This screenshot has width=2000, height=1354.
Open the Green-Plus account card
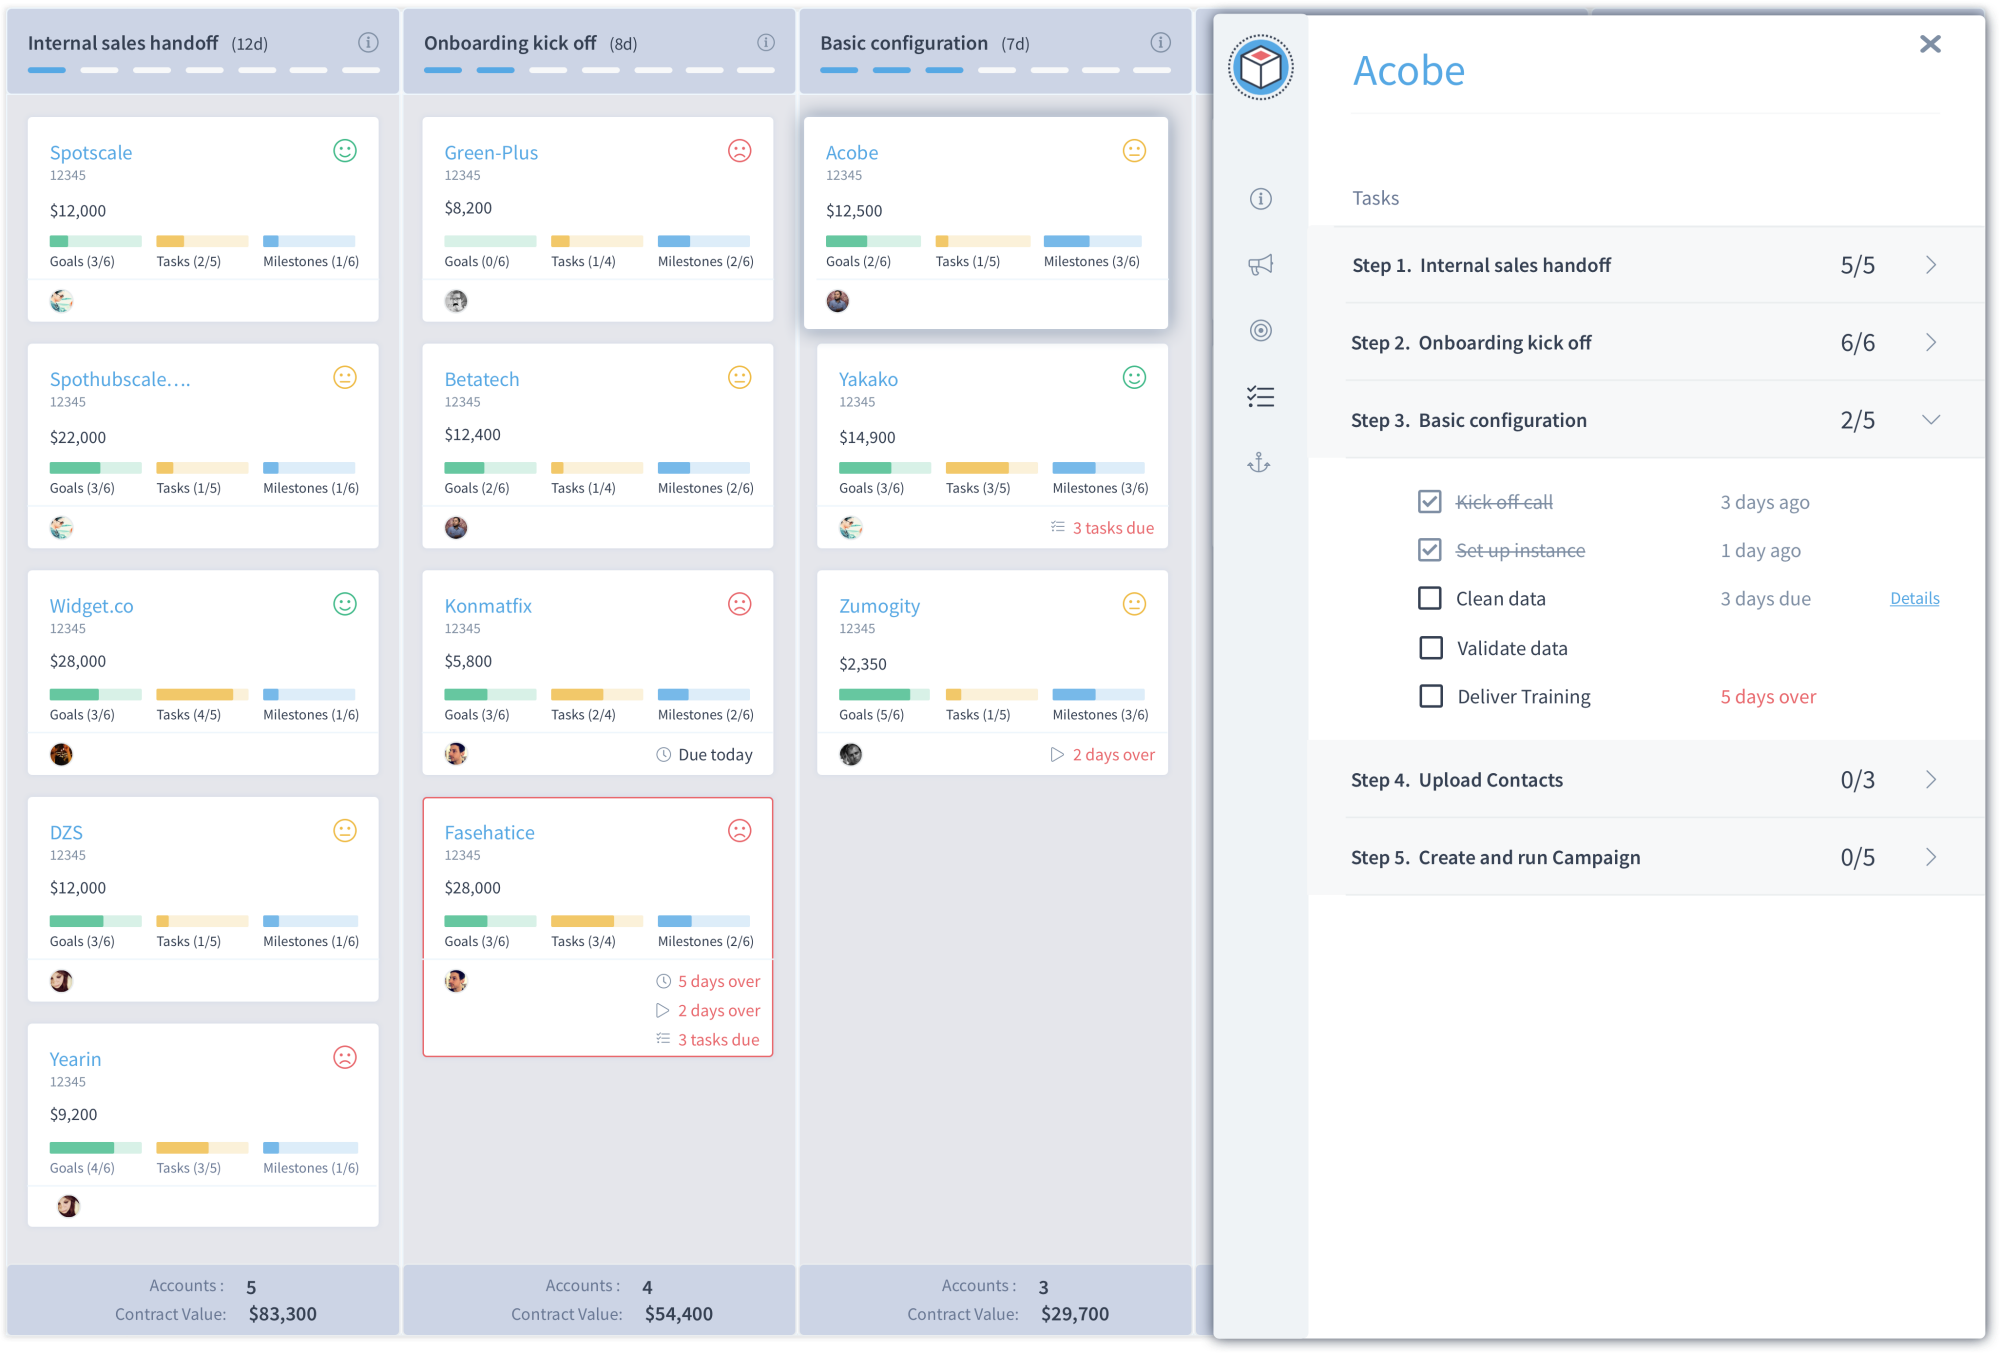491,152
